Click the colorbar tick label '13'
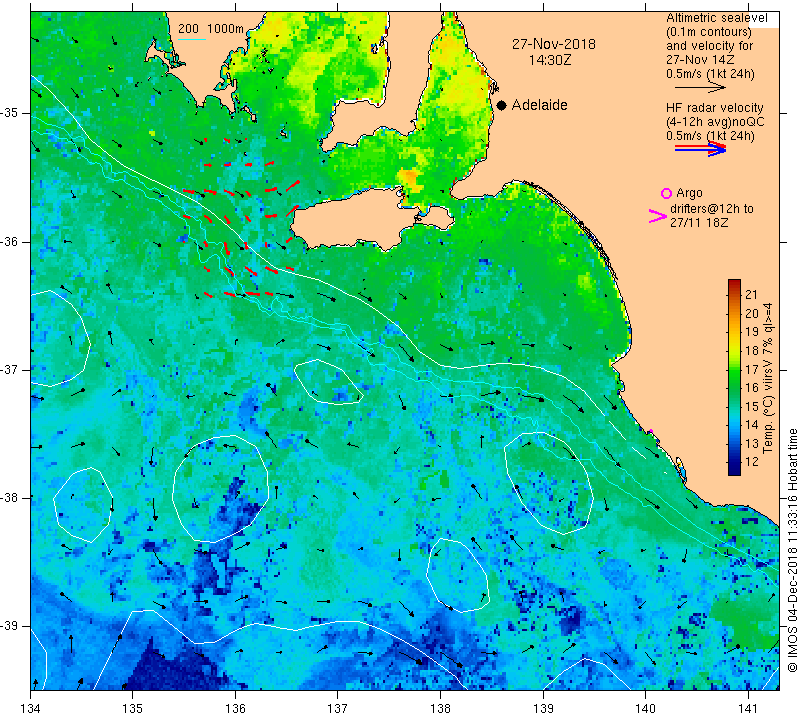The height and width of the screenshot is (720, 800). point(752,443)
